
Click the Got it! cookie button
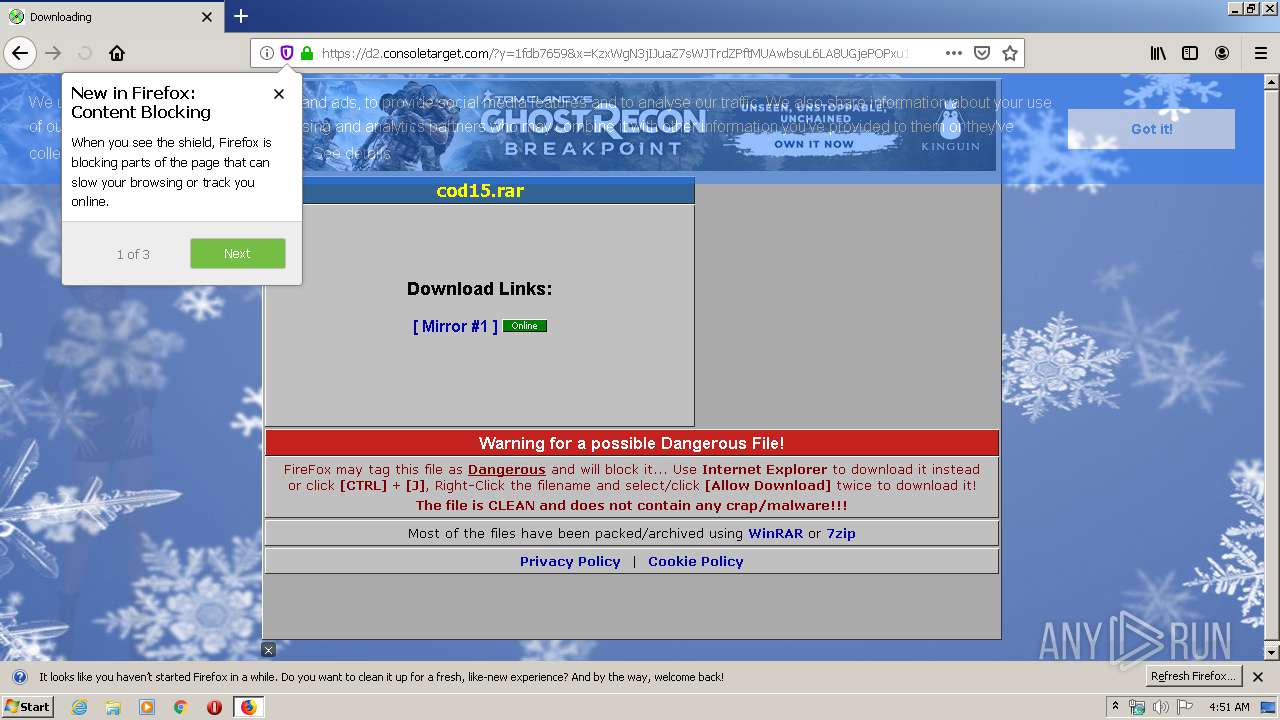coord(1151,129)
